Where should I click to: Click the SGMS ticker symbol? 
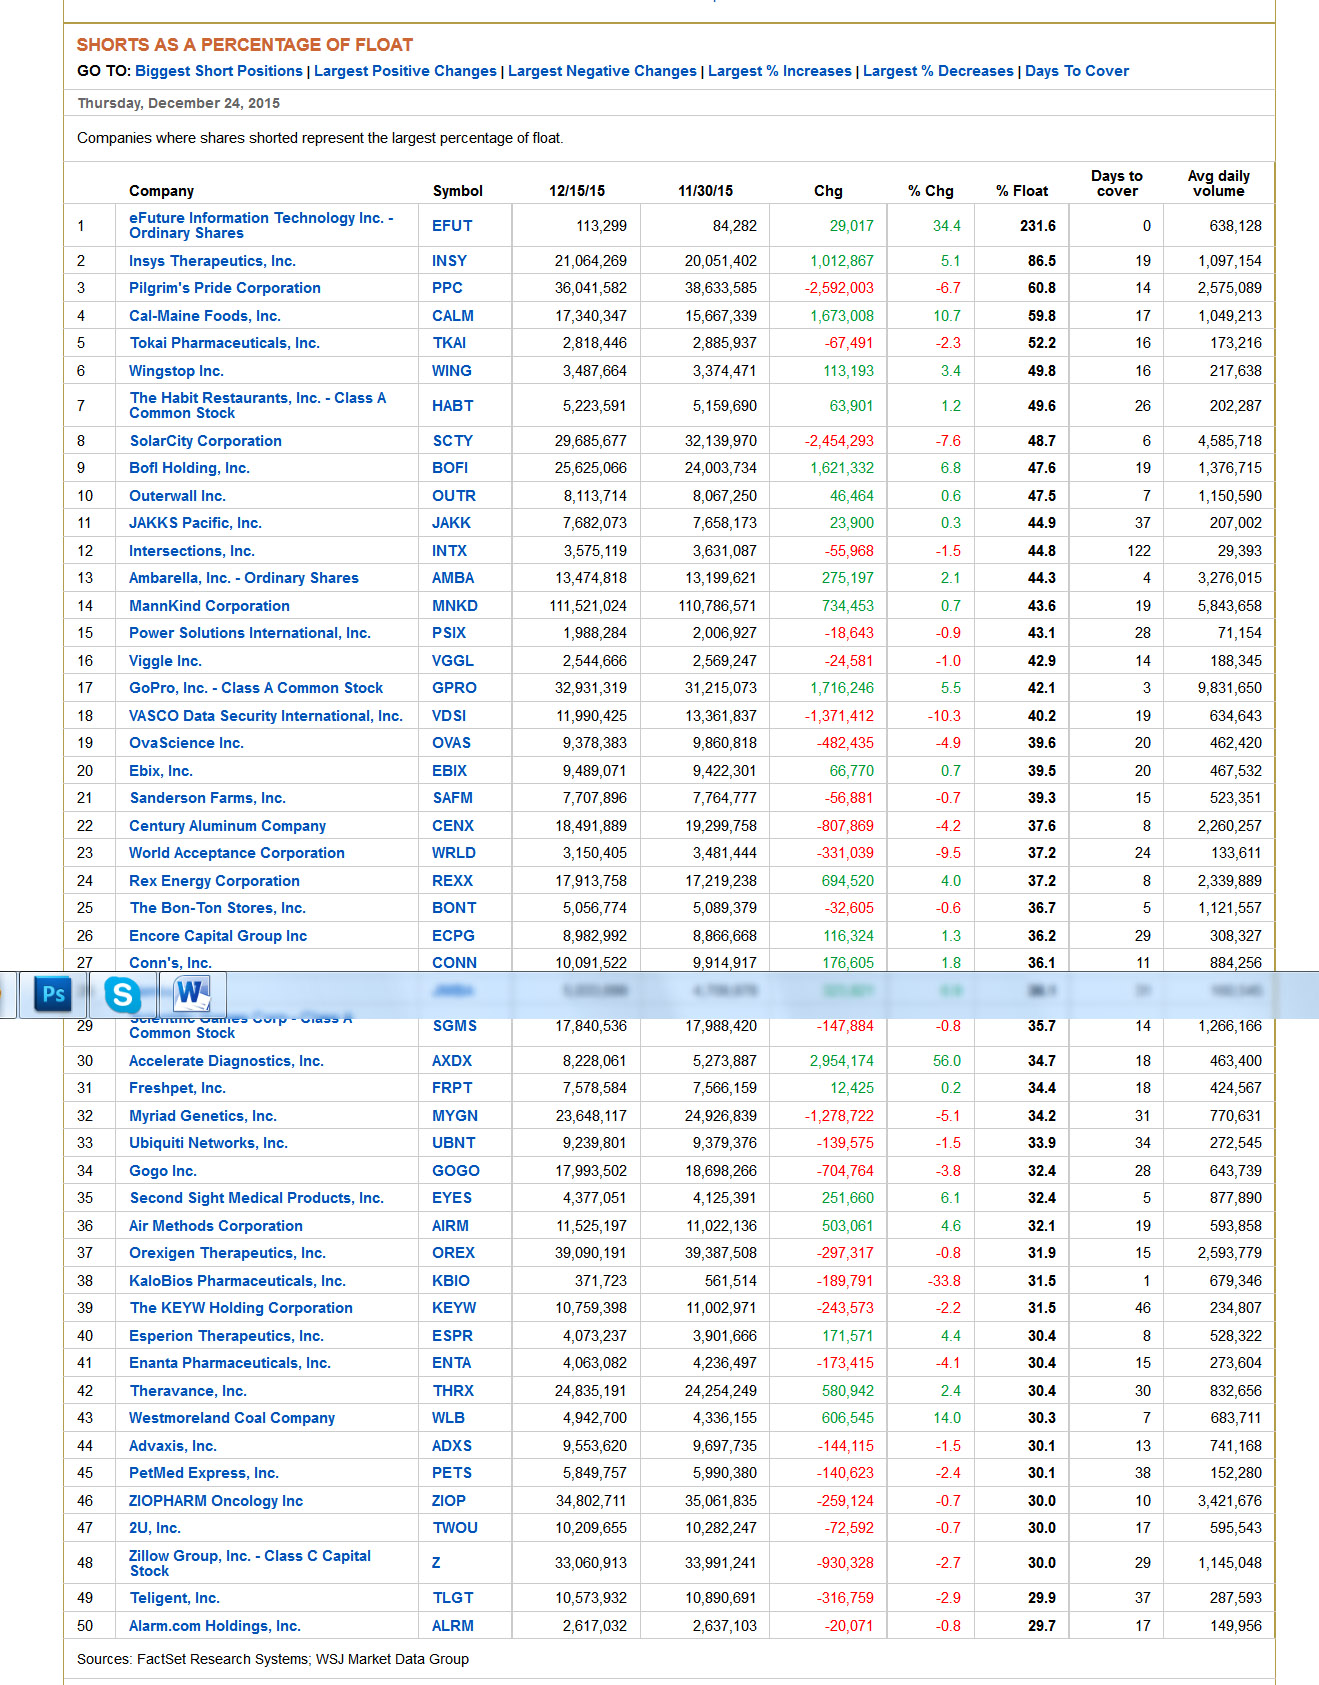pyautogui.click(x=454, y=1026)
